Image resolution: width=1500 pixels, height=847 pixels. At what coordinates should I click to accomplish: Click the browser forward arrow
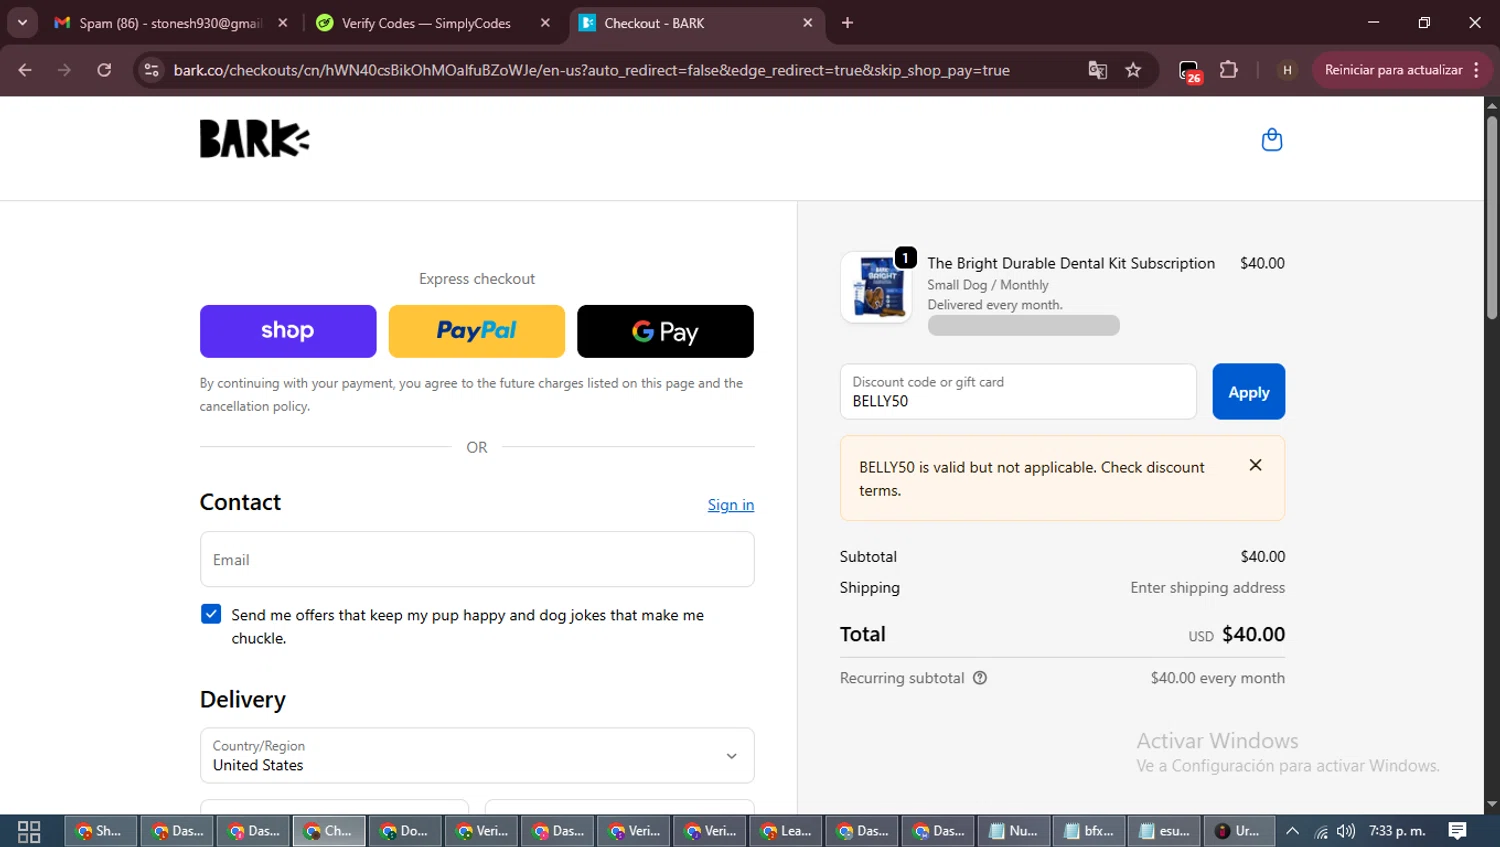coord(64,70)
